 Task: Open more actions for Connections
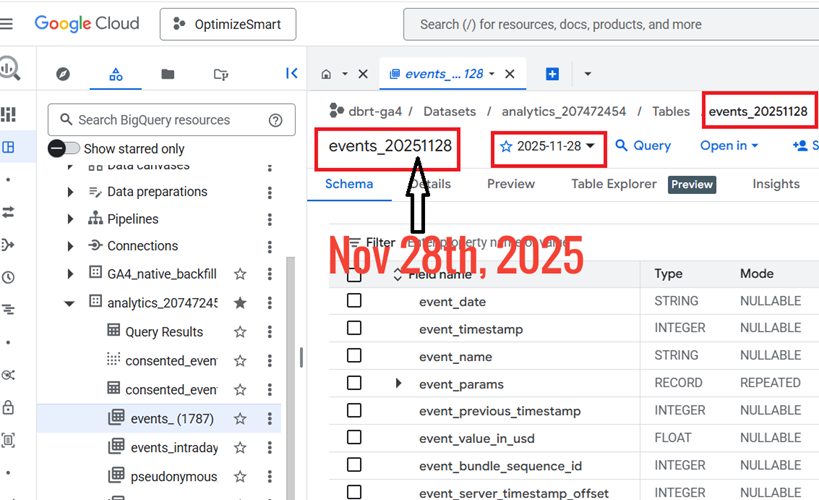[270, 246]
